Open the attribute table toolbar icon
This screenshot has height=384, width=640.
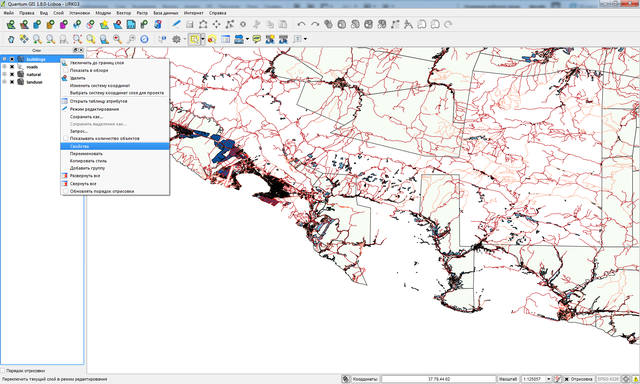point(226,39)
